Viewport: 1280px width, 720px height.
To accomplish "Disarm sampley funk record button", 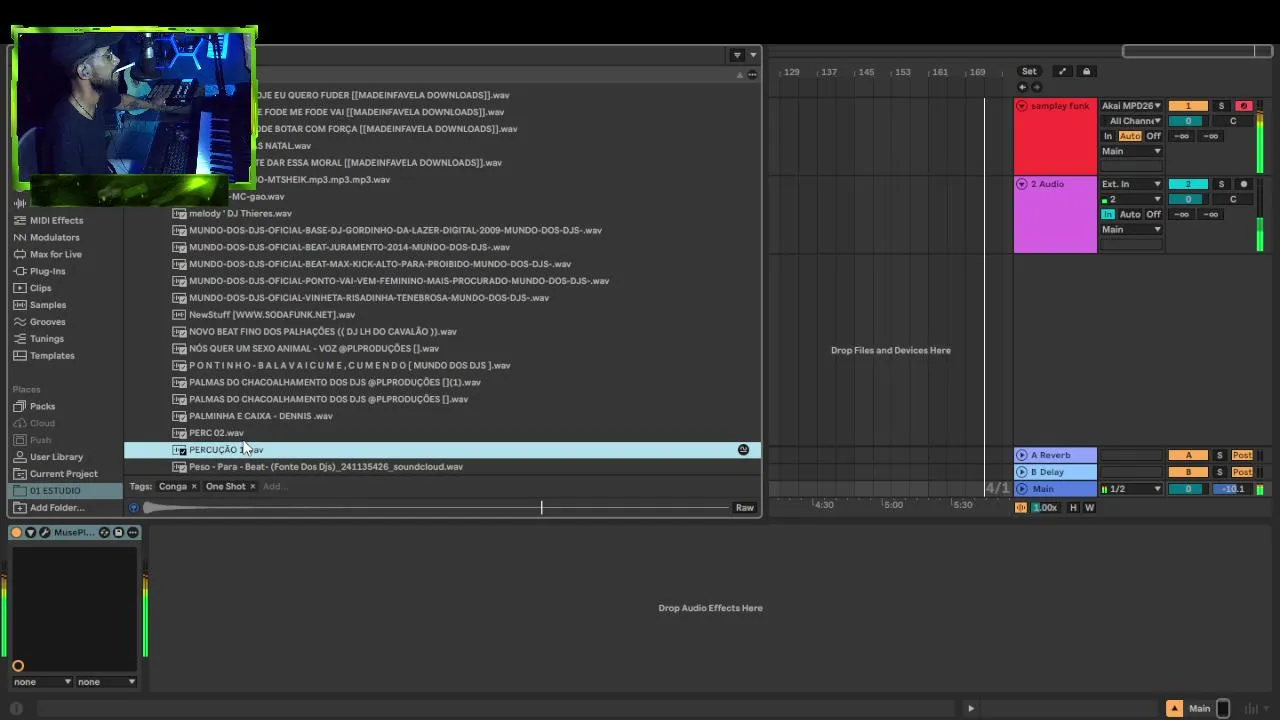I will pos(1244,106).
